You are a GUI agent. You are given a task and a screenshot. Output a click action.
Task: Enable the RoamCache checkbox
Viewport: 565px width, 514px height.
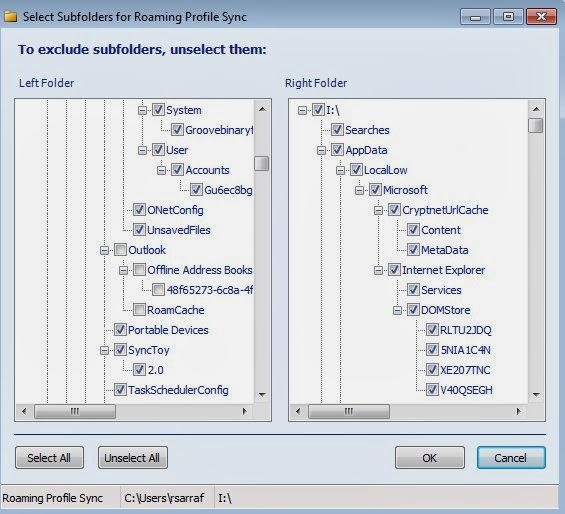pyautogui.click(x=139, y=309)
